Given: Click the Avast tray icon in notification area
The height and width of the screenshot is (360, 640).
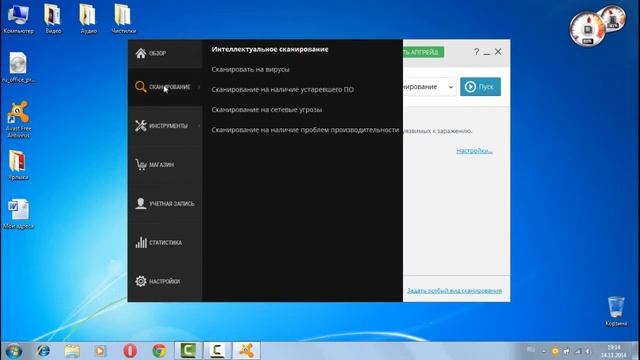Looking at the screenshot, I should (555, 351).
